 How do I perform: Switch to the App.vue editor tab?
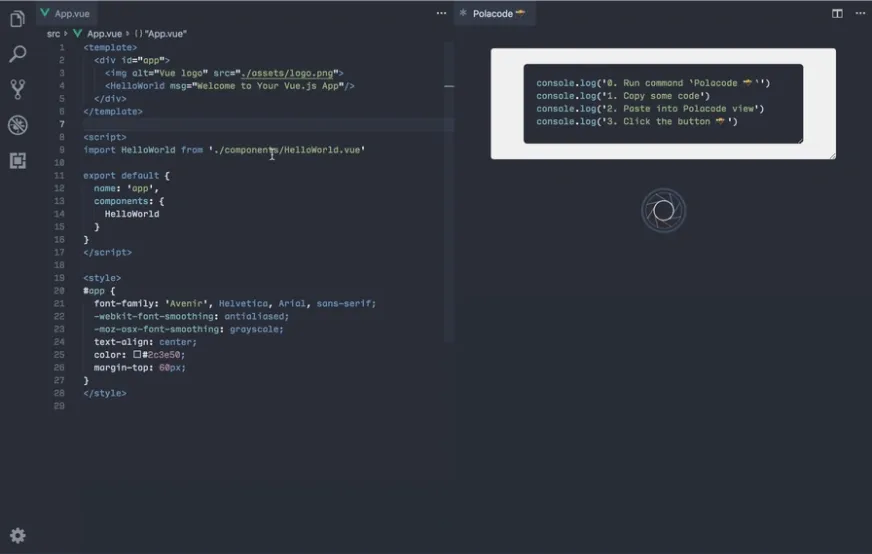coord(70,13)
